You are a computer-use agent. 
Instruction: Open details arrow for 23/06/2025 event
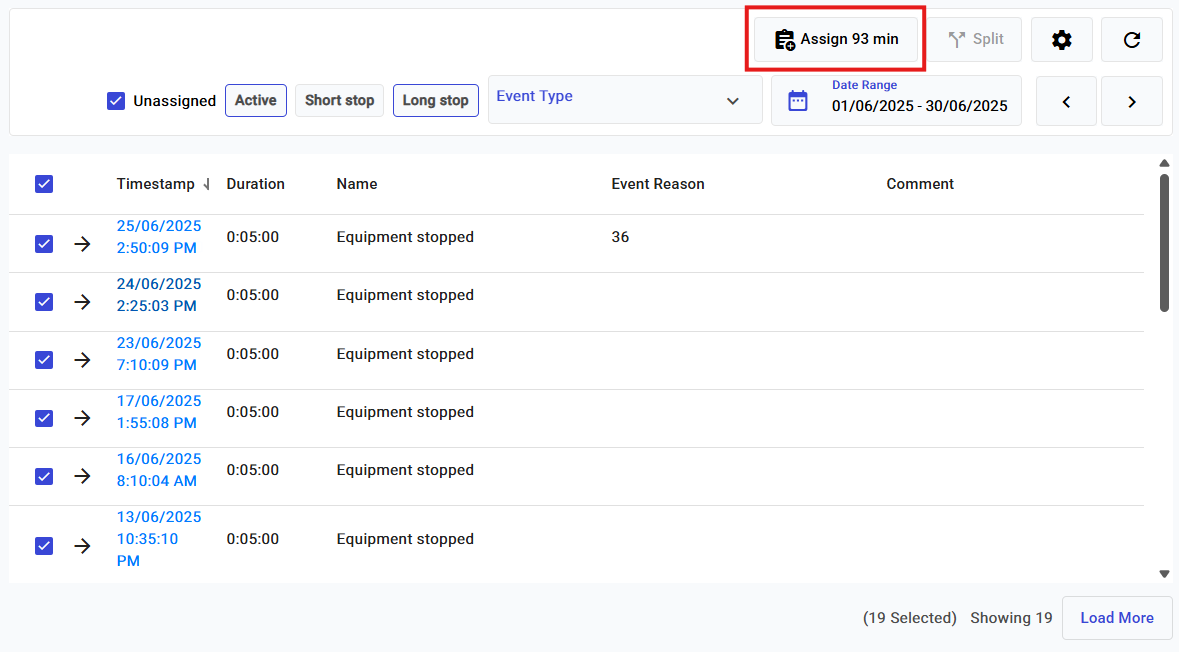82,360
